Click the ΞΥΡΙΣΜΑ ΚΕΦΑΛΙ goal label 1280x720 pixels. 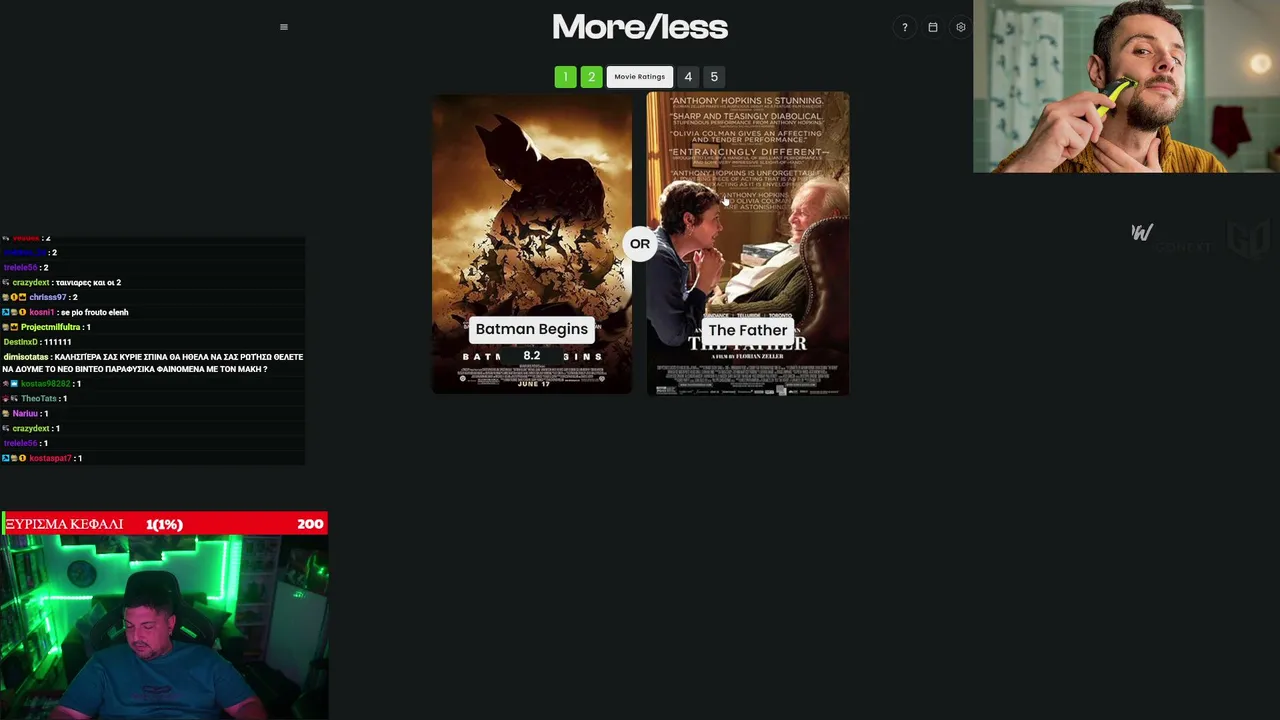coord(64,524)
